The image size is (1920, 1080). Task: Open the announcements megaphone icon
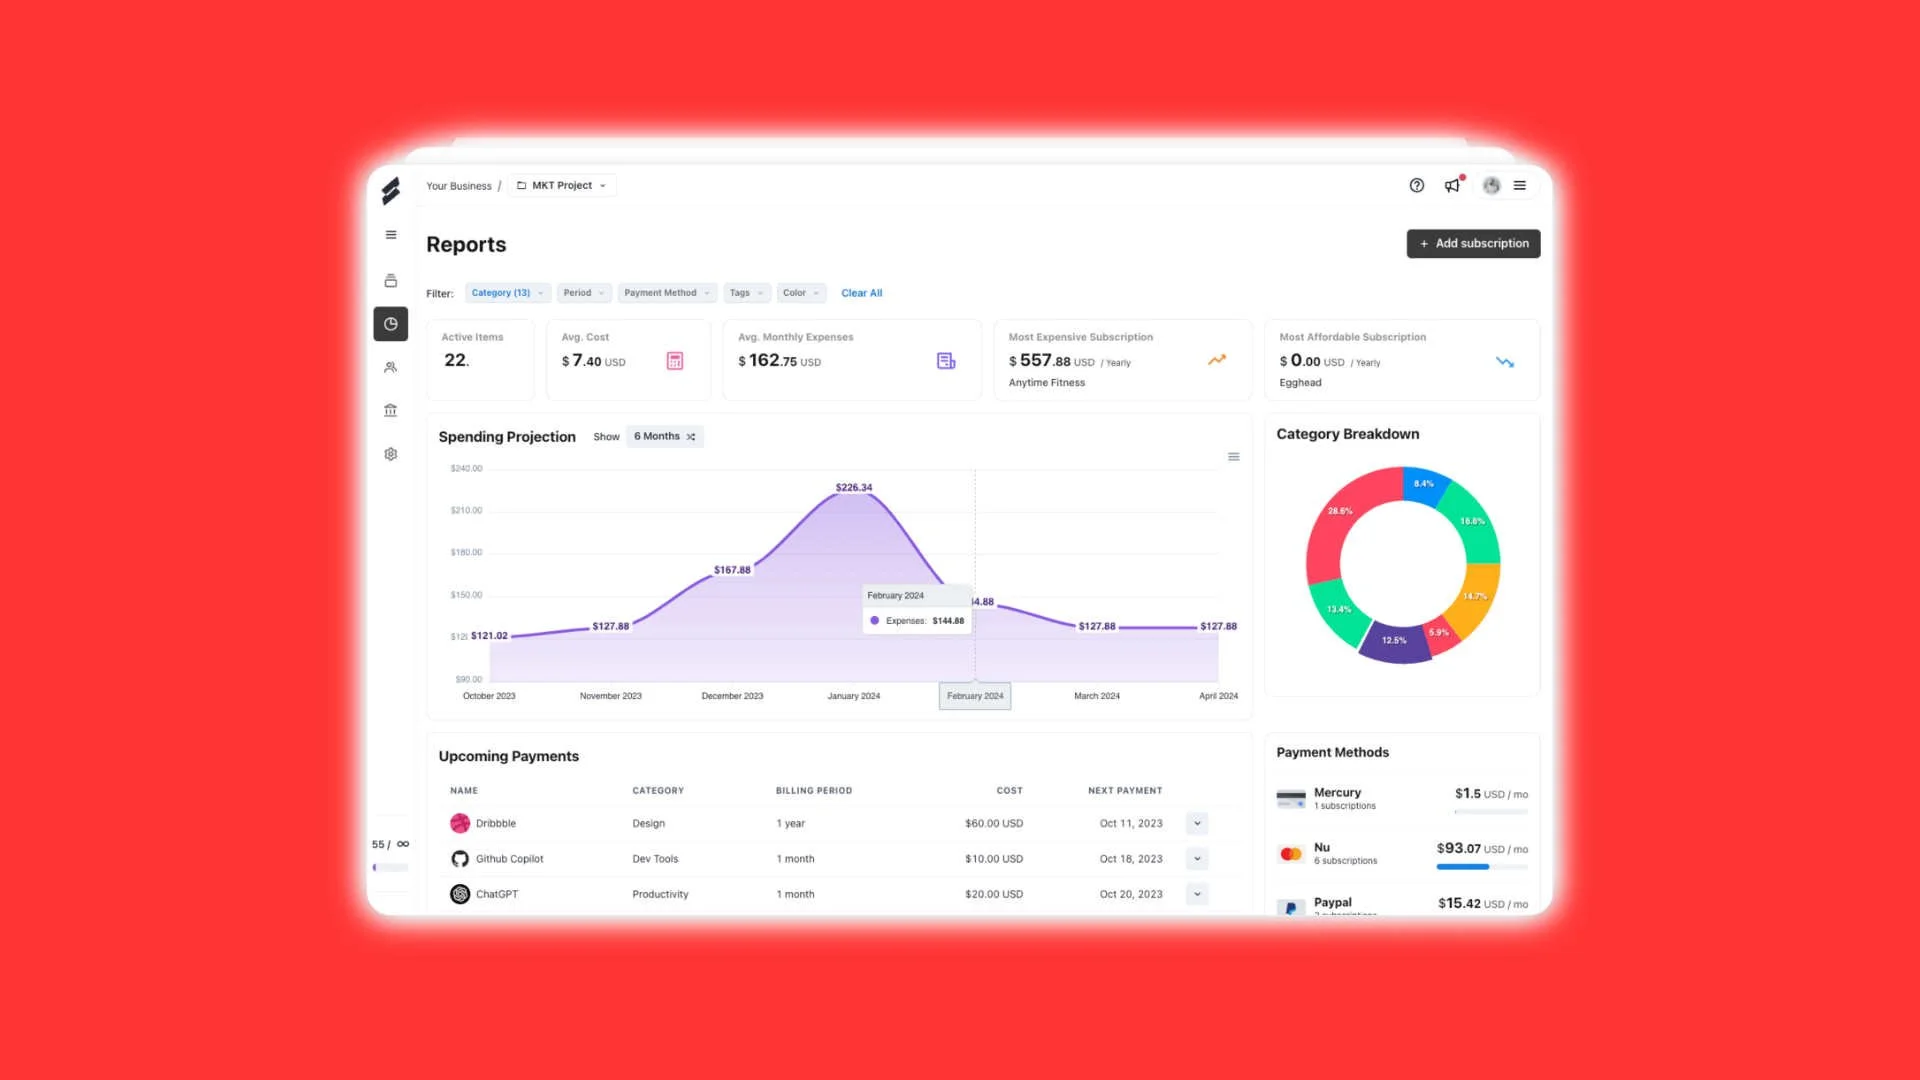coord(1452,186)
